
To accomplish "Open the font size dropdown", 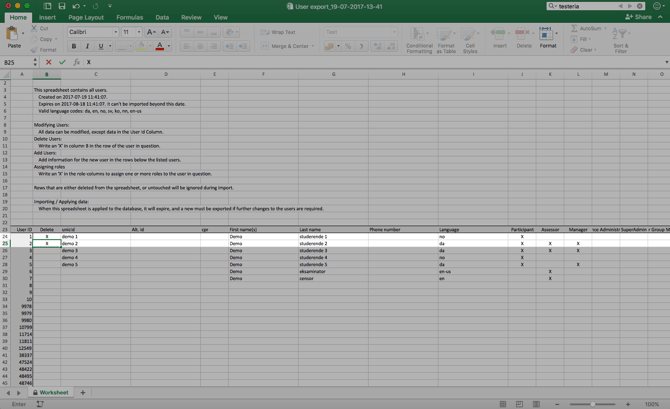I will (x=131, y=32).
